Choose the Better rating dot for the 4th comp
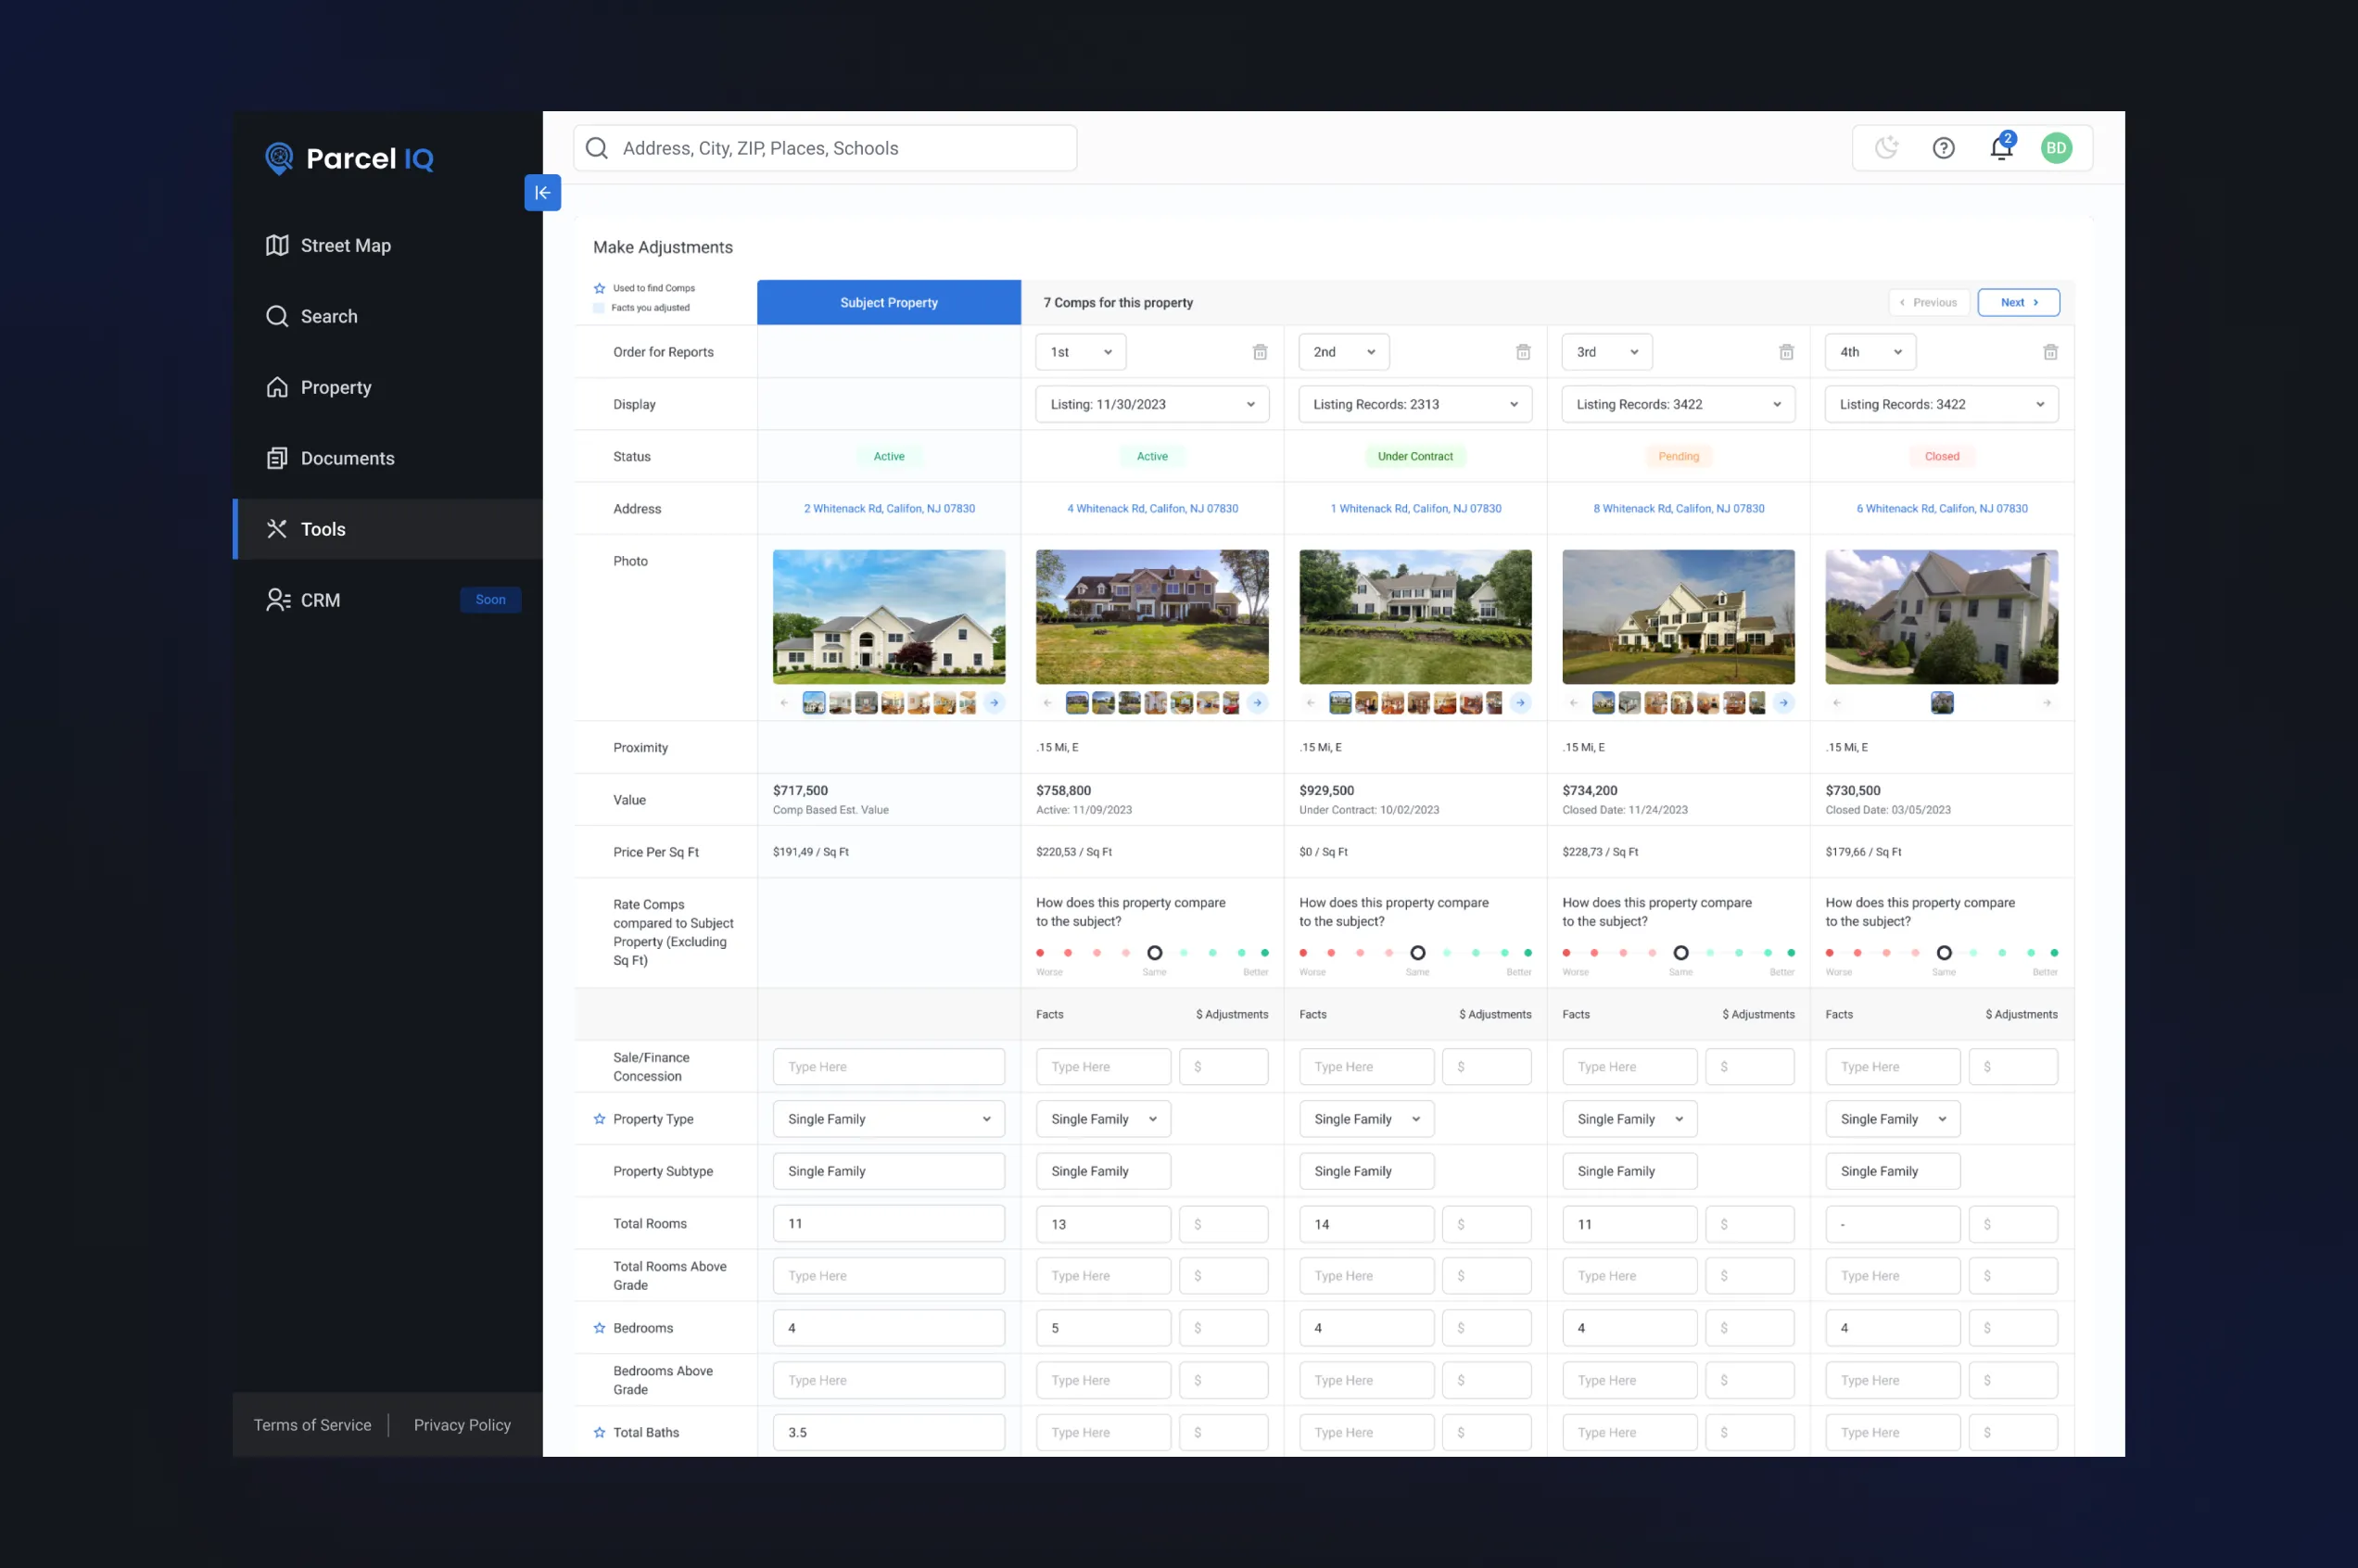Image resolution: width=2358 pixels, height=1568 pixels. [2054, 953]
